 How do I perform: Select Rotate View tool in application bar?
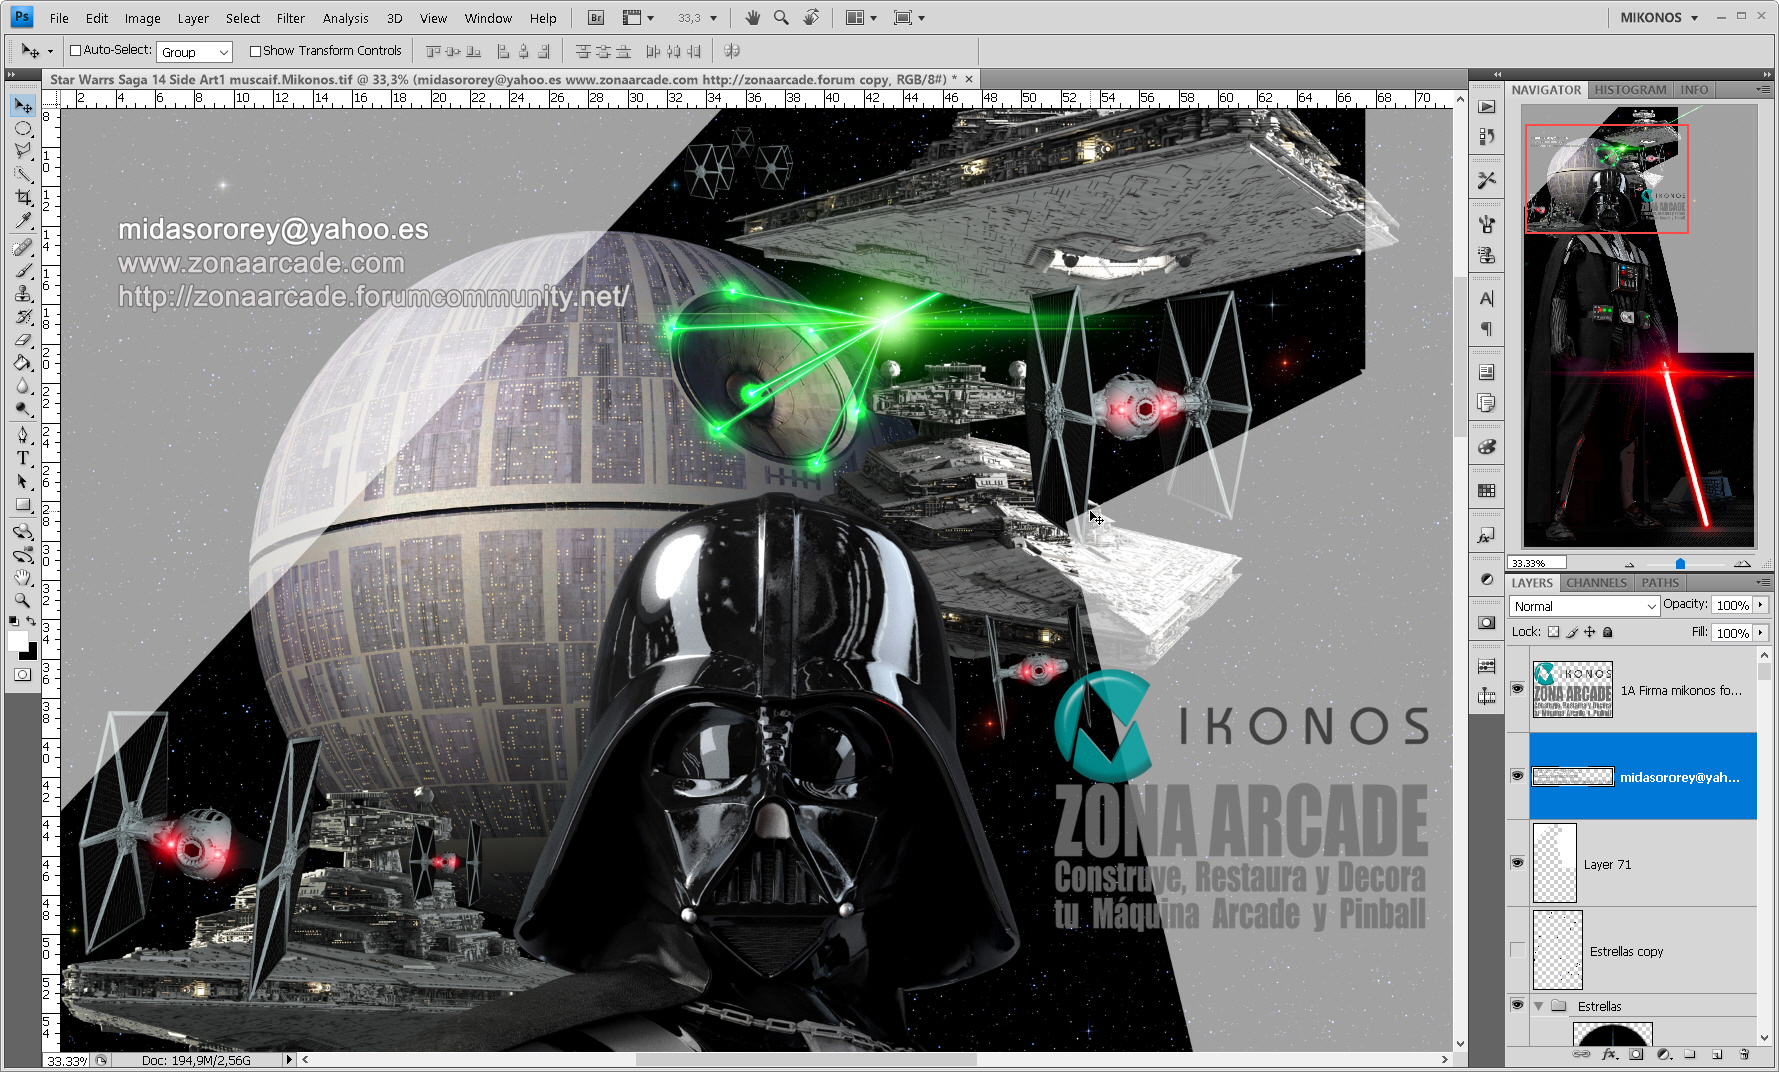811,18
